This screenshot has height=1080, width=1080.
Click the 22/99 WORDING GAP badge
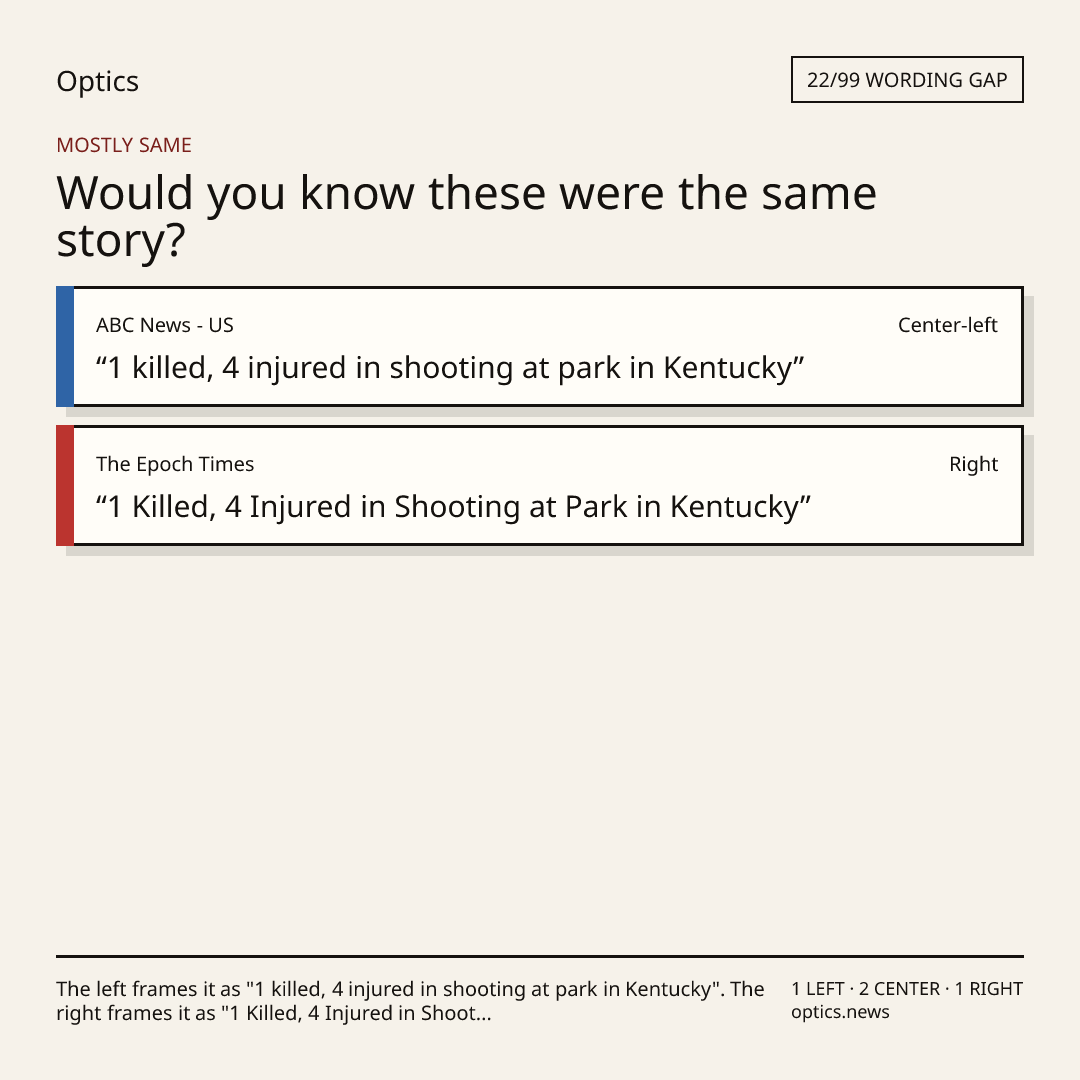tap(907, 80)
